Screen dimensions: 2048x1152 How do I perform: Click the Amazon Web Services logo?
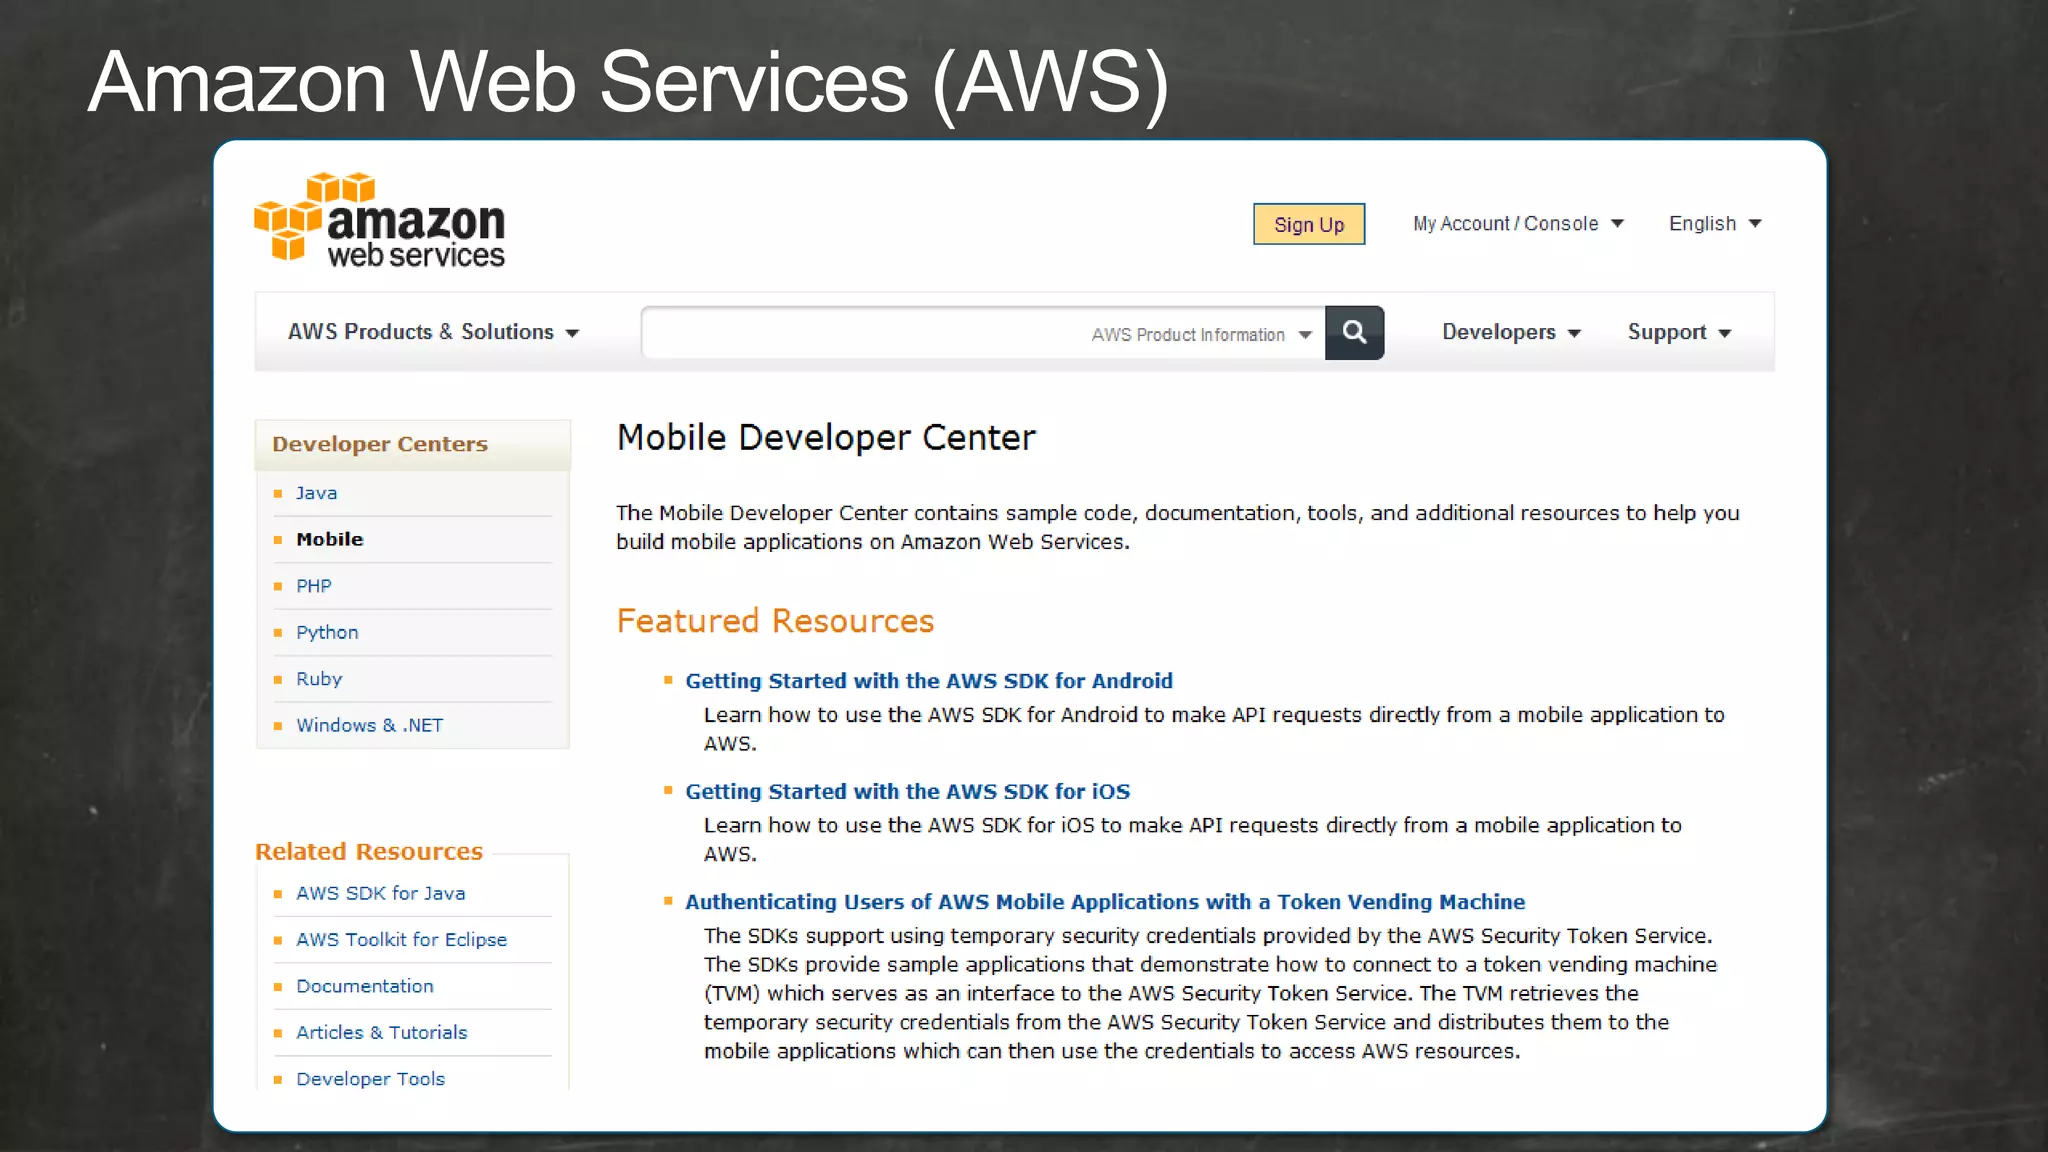coord(380,221)
